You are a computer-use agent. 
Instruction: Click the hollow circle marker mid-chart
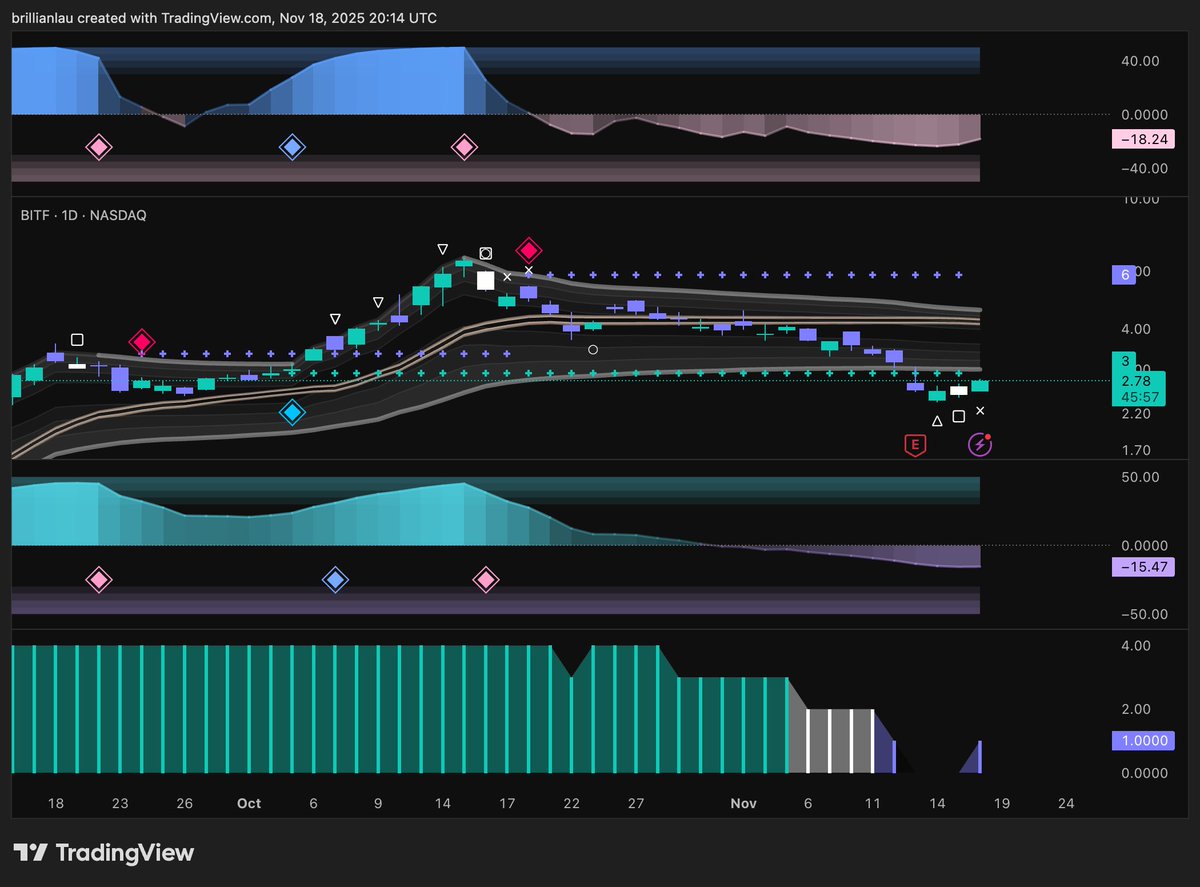click(592, 349)
